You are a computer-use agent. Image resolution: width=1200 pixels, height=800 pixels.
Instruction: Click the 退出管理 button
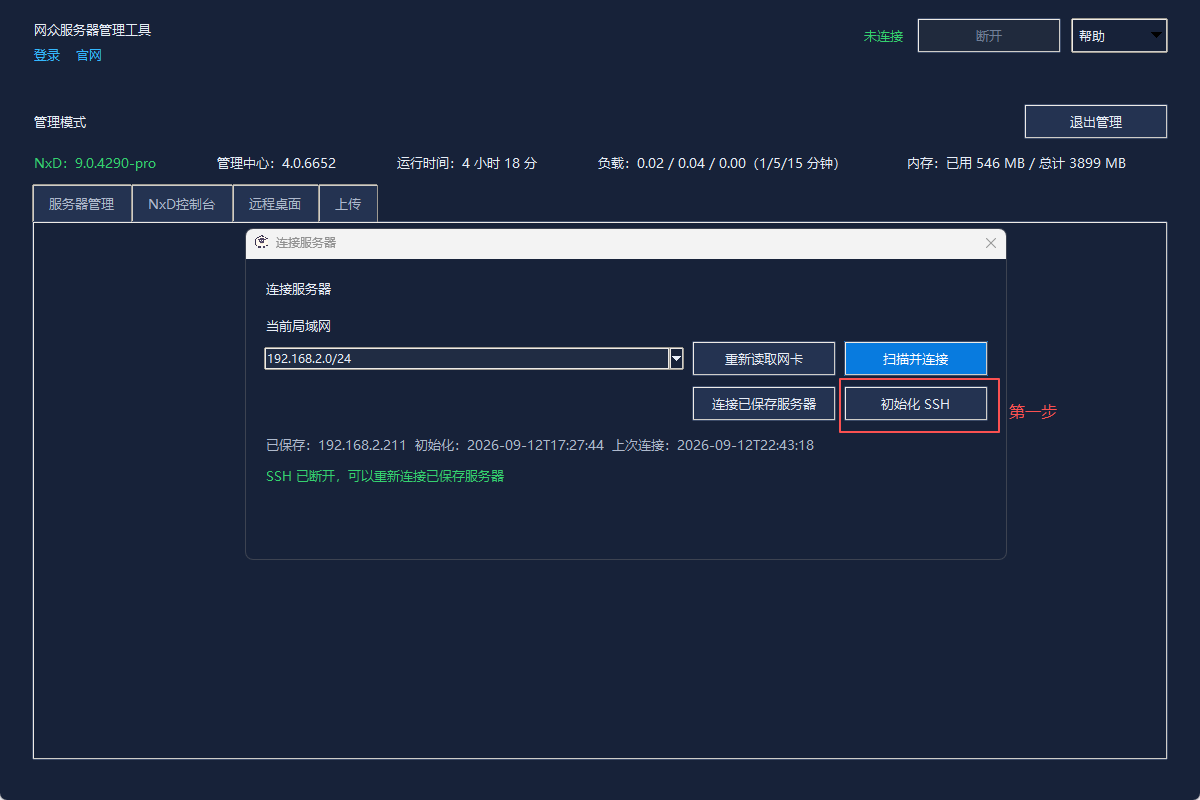pyautogui.click(x=1096, y=122)
